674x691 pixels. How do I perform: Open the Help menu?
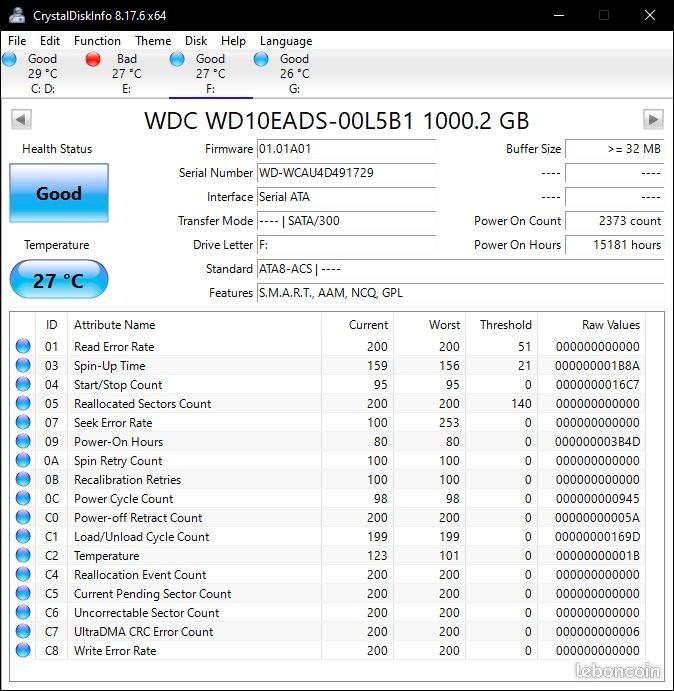click(x=233, y=41)
